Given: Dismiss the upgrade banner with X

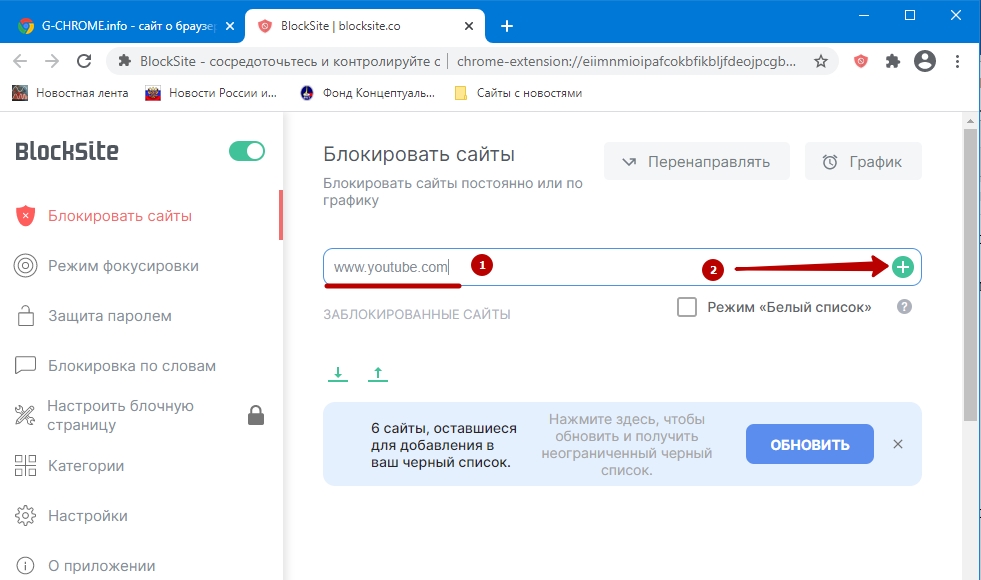Looking at the screenshot, I should (897, 444).
